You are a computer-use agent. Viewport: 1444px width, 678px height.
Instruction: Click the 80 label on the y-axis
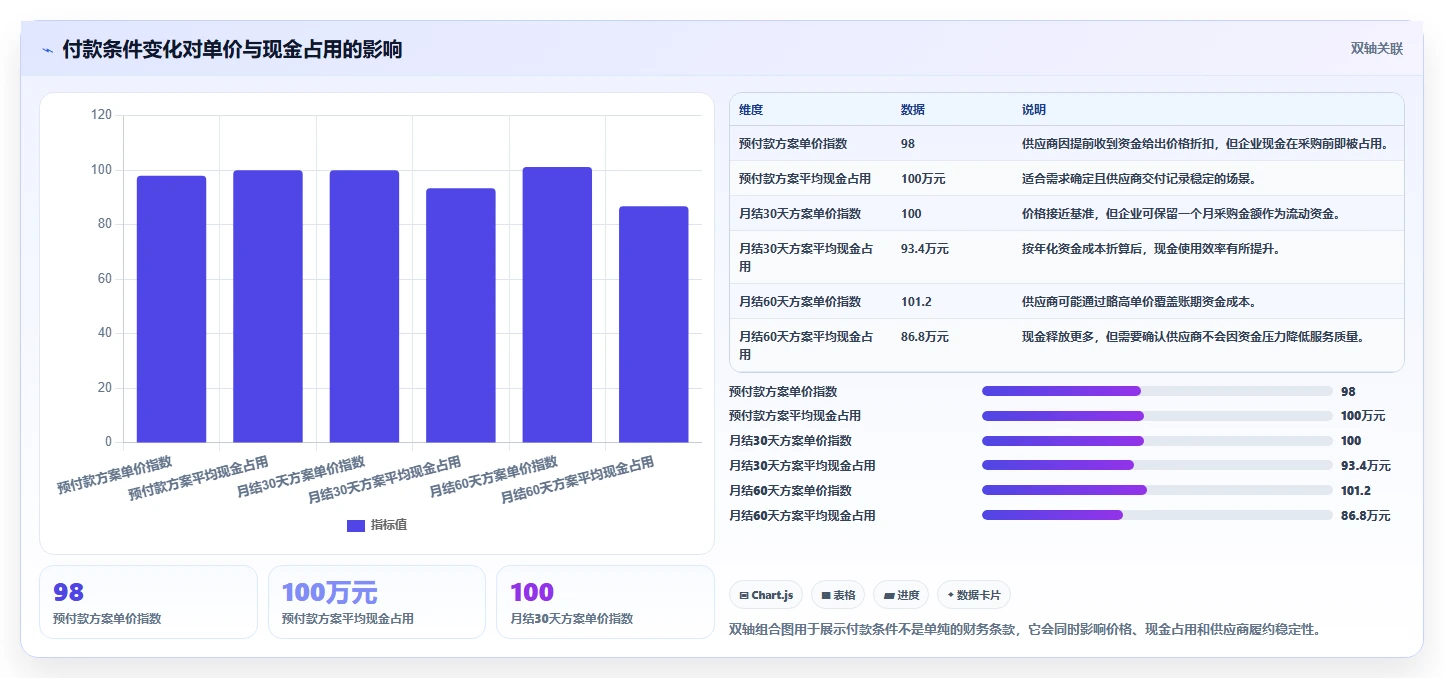pyautogui.click(x=105, y=224)
